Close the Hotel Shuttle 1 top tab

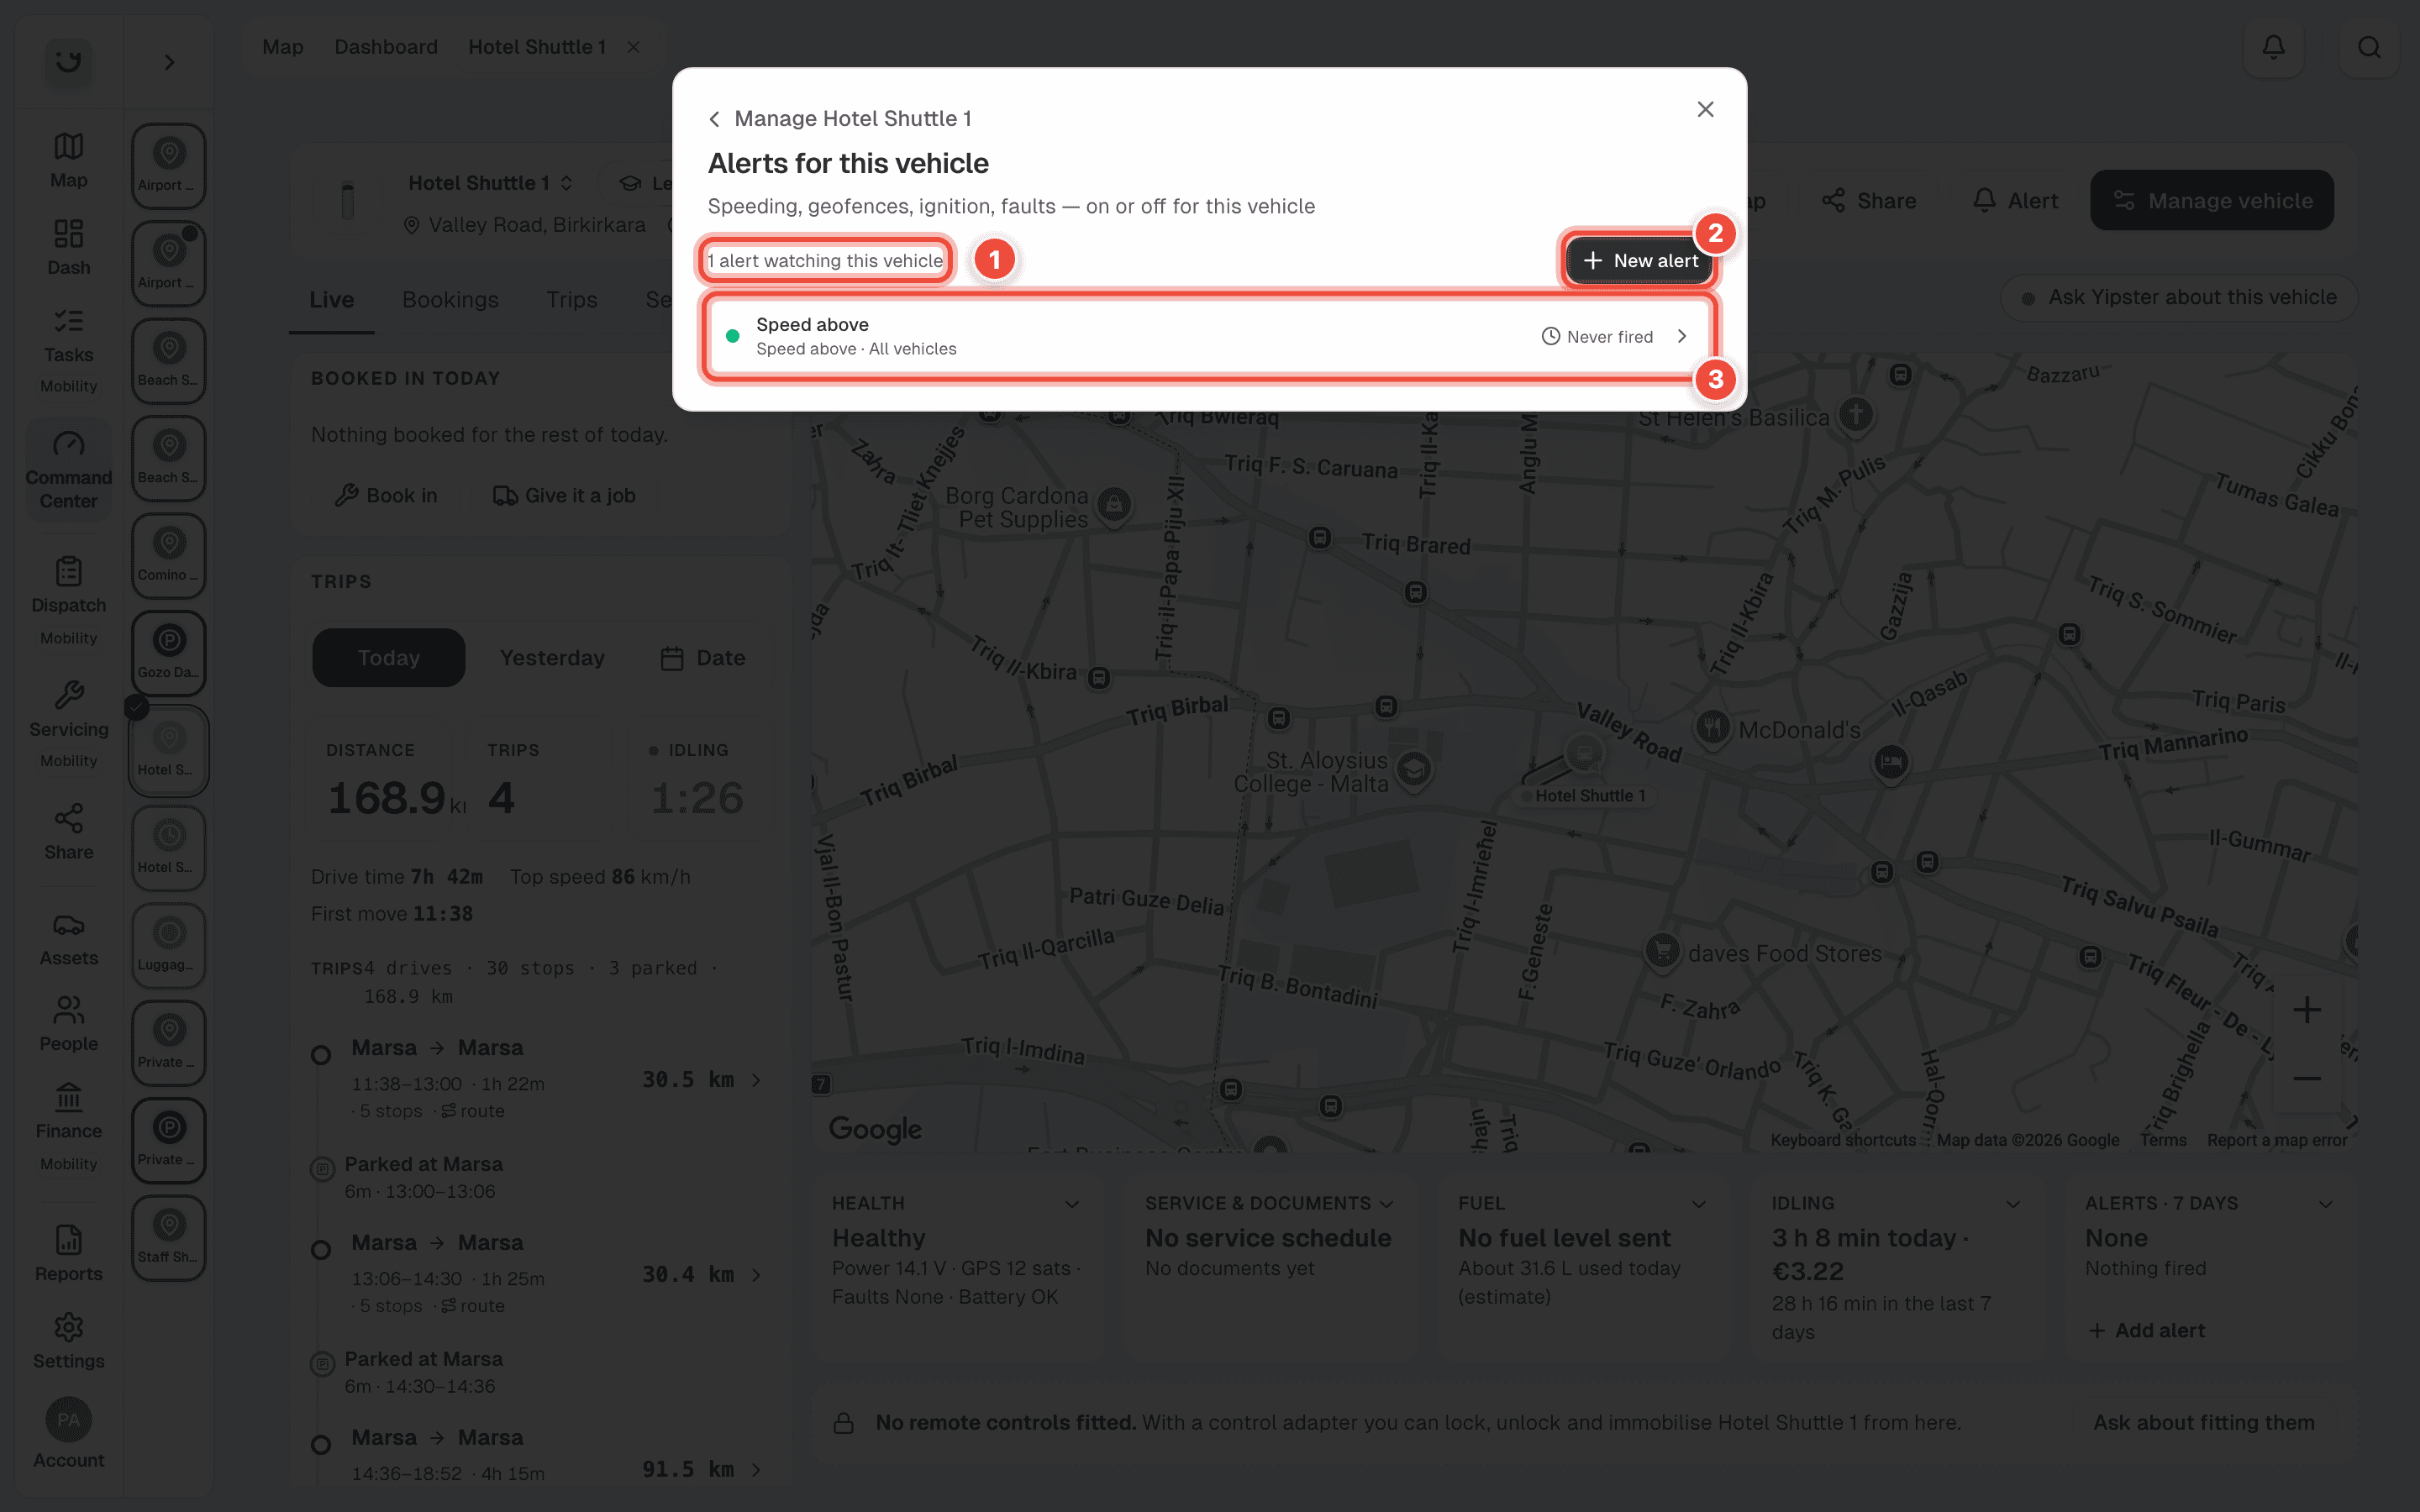(x=633, y=47)
